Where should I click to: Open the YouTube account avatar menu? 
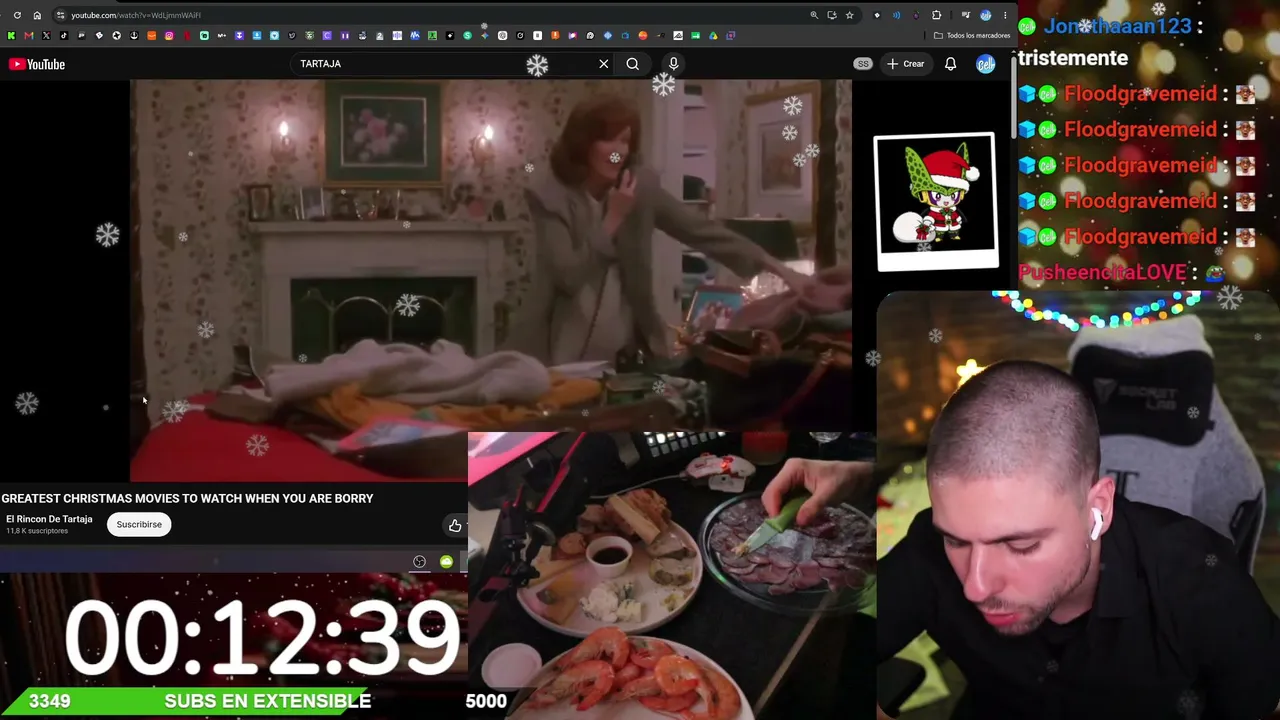click(986, 64)
